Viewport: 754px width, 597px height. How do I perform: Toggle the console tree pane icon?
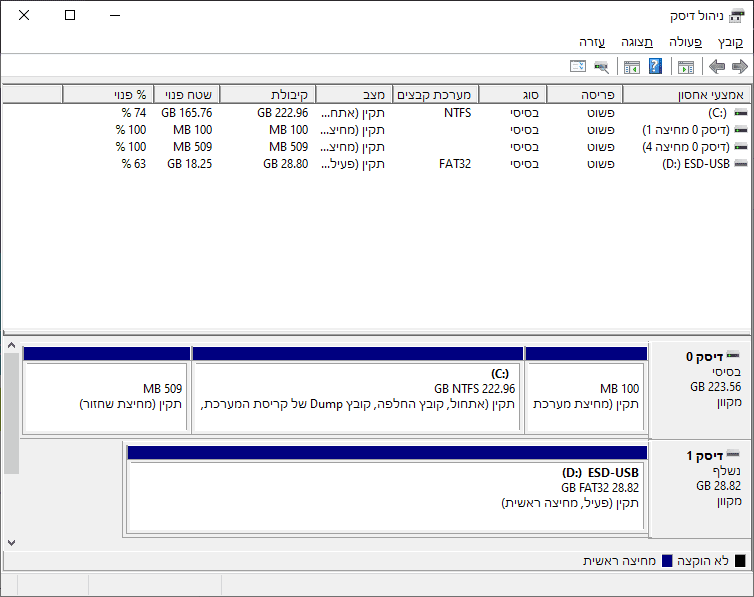pyautogui.click(x=686, y=66)
